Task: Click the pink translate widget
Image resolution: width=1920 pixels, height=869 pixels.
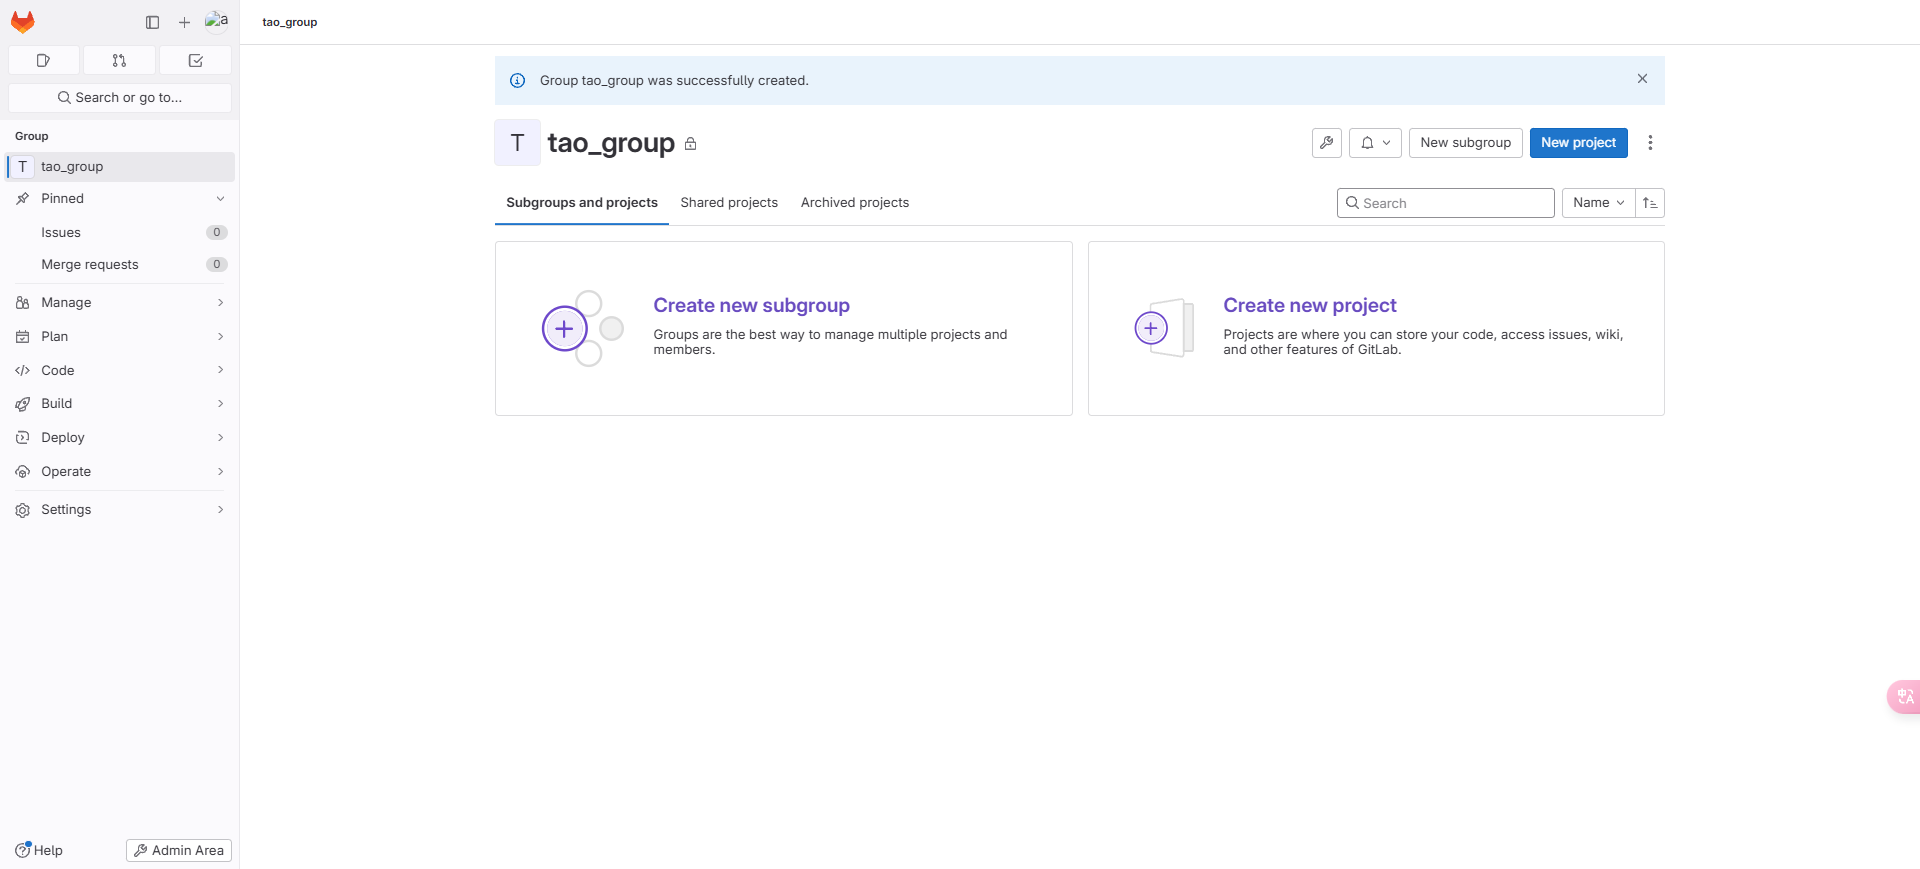Action: pyautogui.click(x=1904, y=696)
